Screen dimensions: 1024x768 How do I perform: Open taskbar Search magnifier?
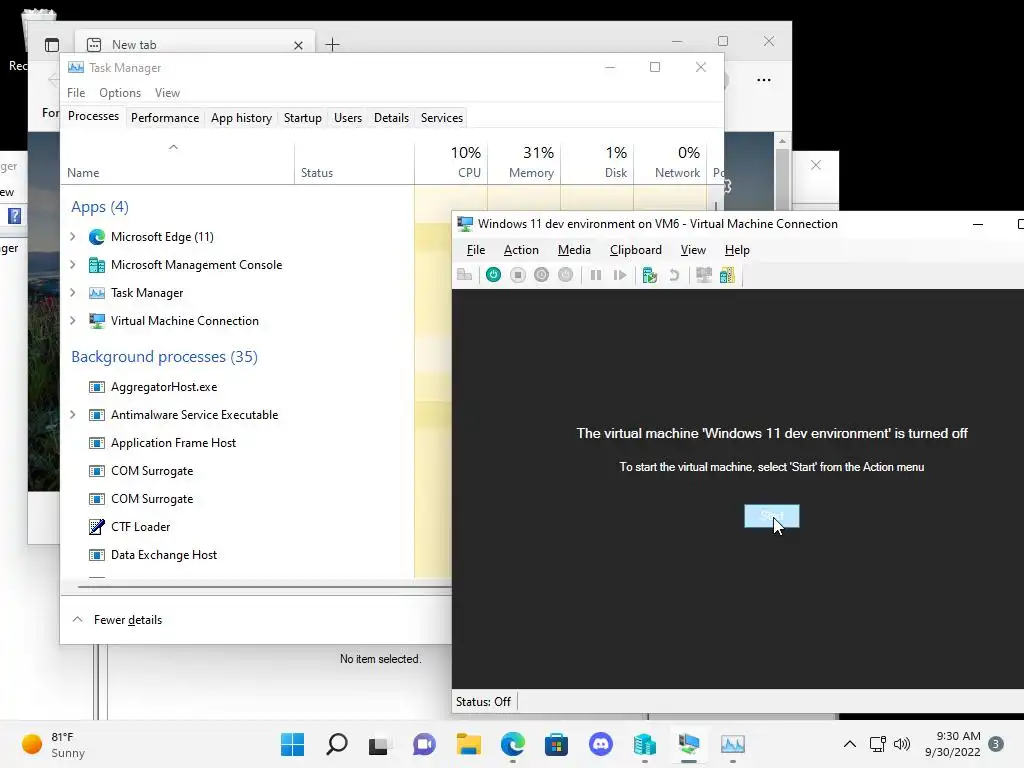point(336,744)
